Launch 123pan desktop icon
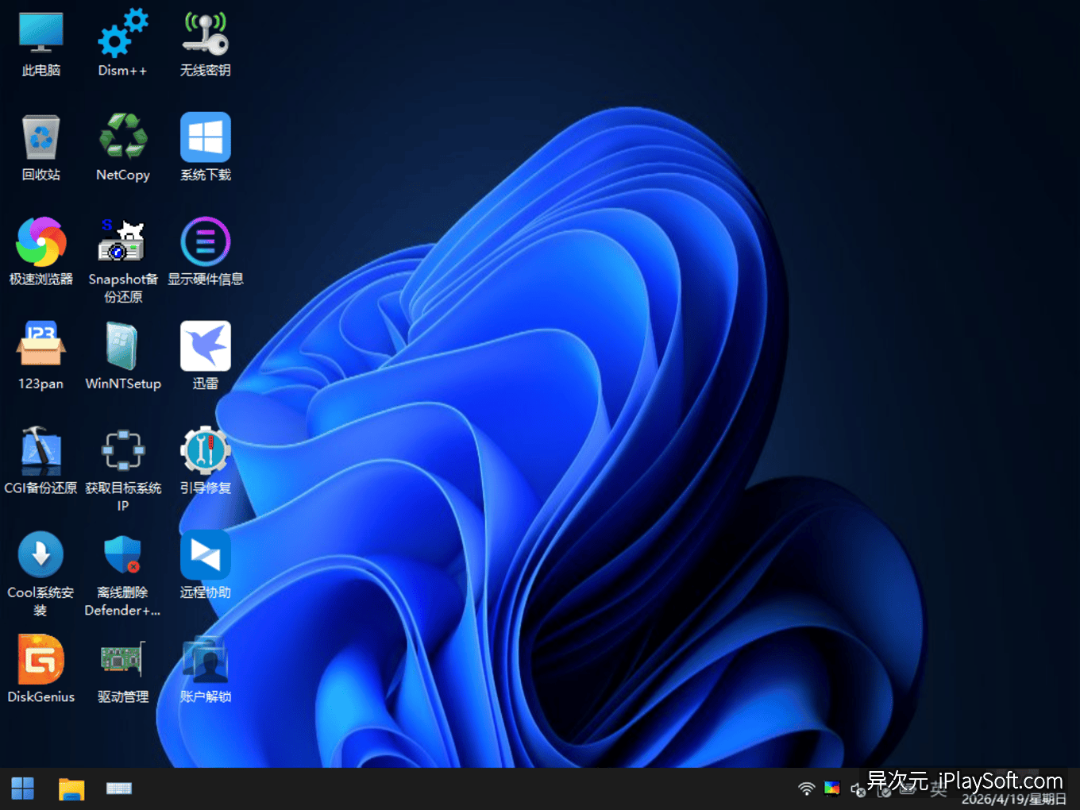The height and width of the screenshot is (810, 1080). point(41,356)
